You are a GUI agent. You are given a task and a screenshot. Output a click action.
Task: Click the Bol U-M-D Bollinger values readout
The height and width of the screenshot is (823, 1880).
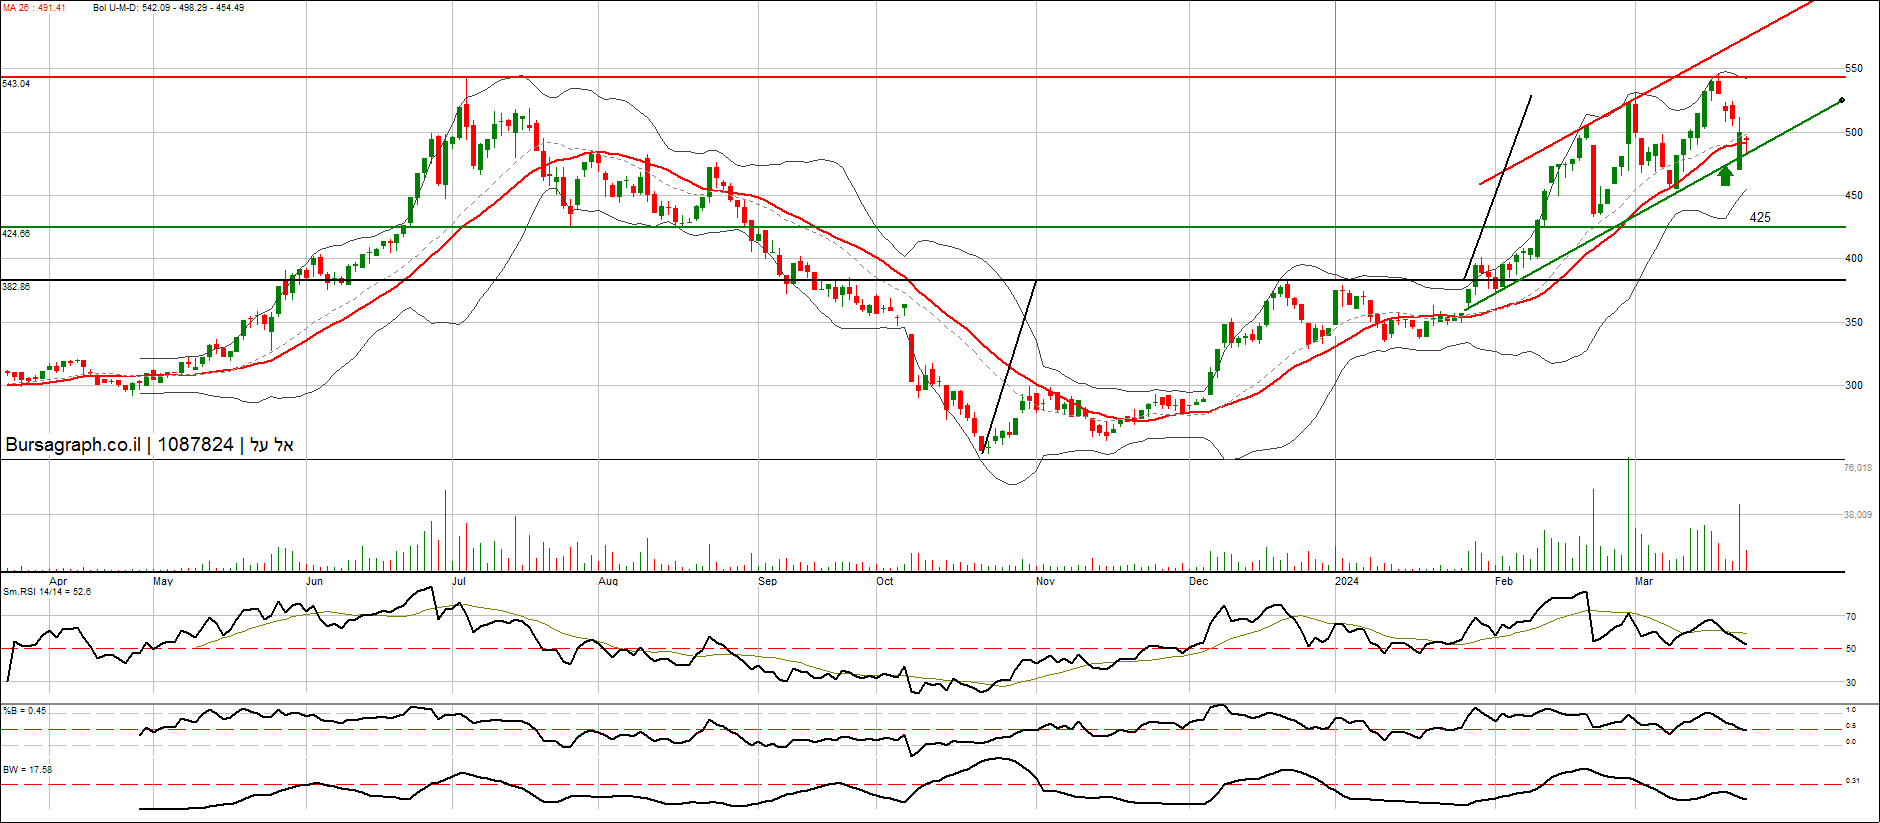[168, 8]
